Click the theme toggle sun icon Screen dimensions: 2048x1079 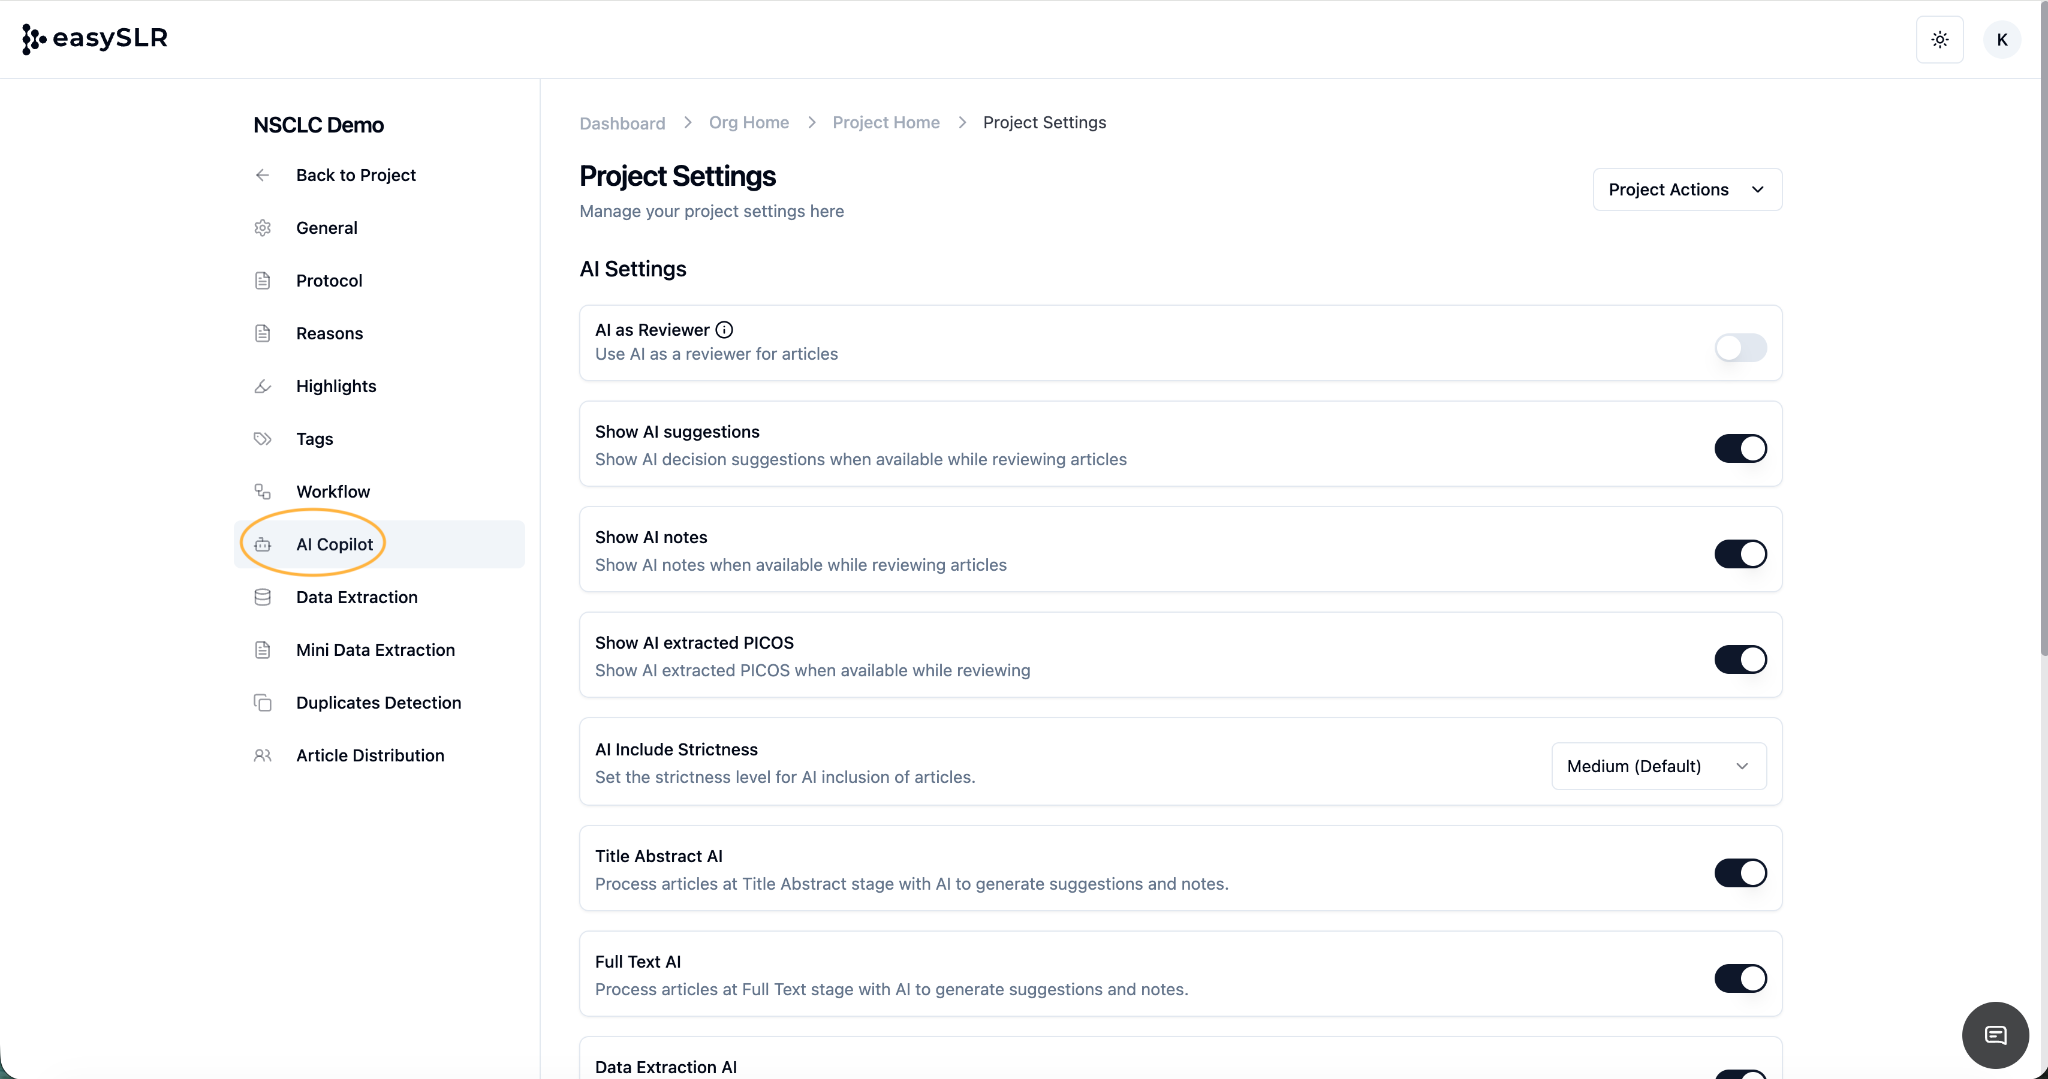(x=1939, y=40)
